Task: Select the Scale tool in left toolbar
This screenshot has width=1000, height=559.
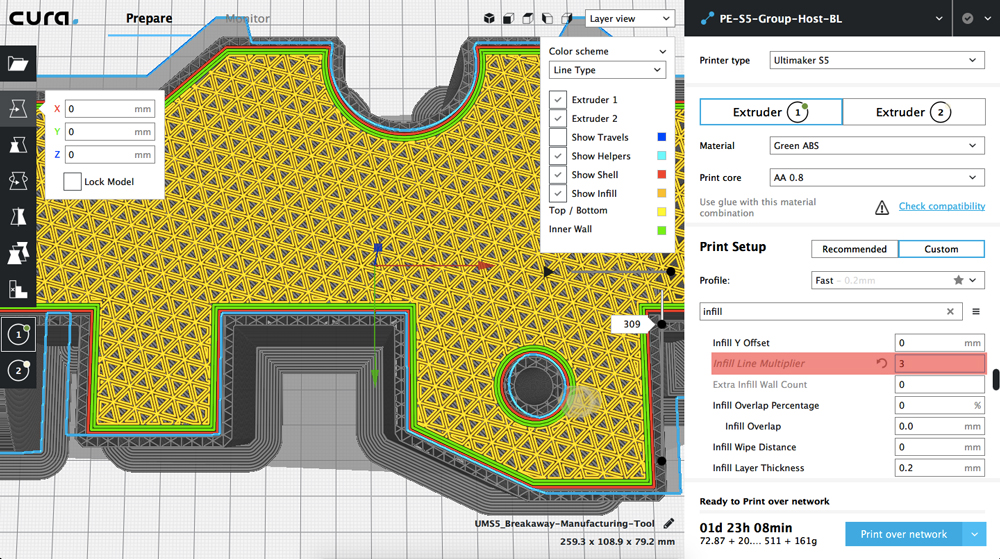Action: 18,145
